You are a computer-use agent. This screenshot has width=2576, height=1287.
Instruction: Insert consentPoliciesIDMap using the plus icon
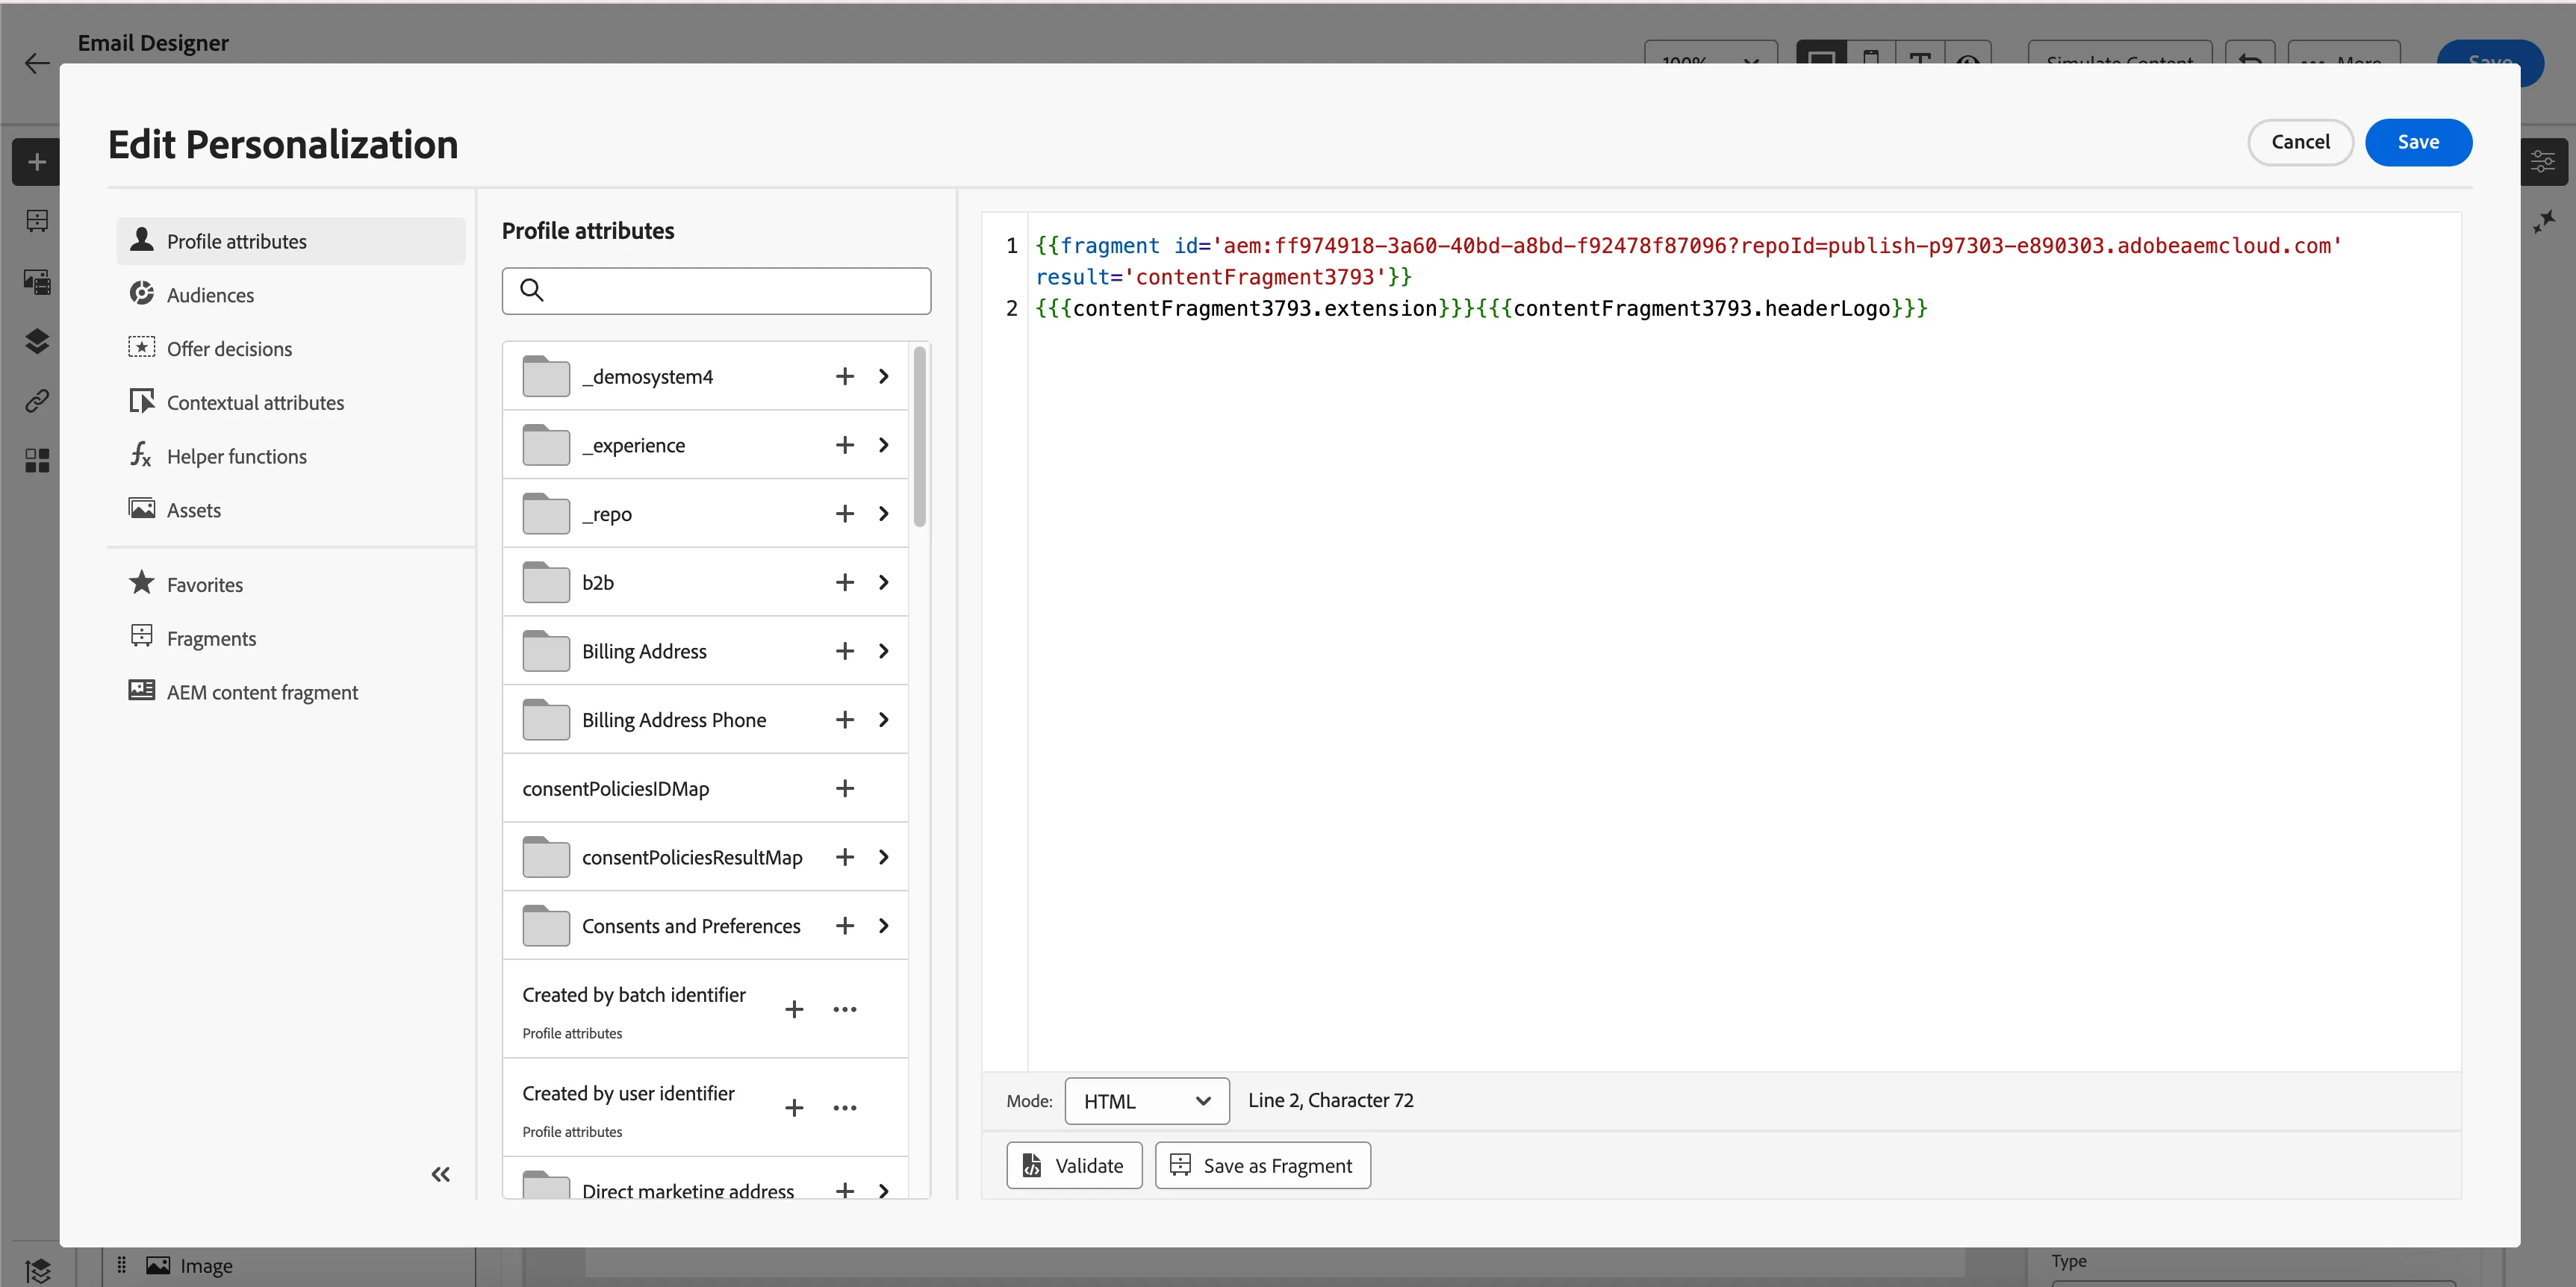click(x=845, y=788)
